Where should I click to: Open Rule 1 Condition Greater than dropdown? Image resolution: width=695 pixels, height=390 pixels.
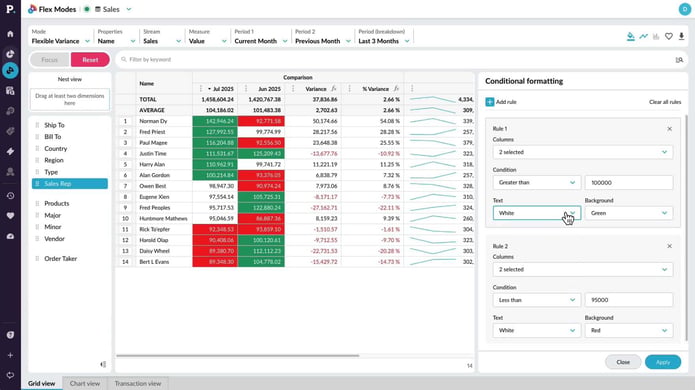point(536,183)
